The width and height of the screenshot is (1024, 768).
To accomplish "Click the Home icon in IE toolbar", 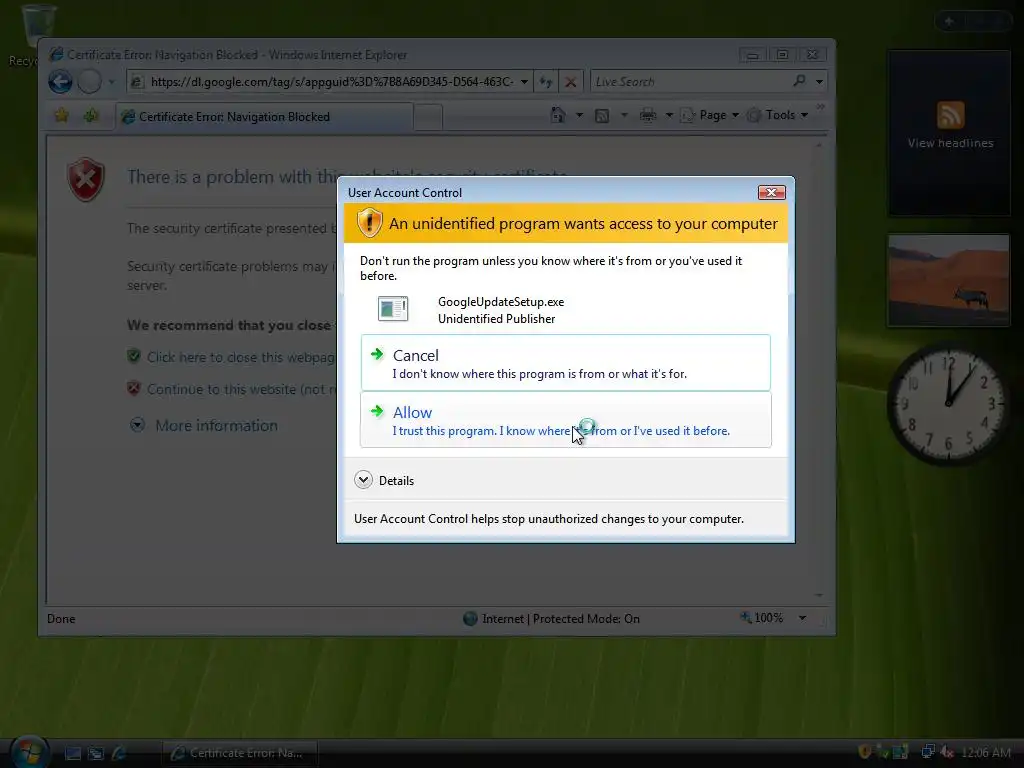I will 558,115.
